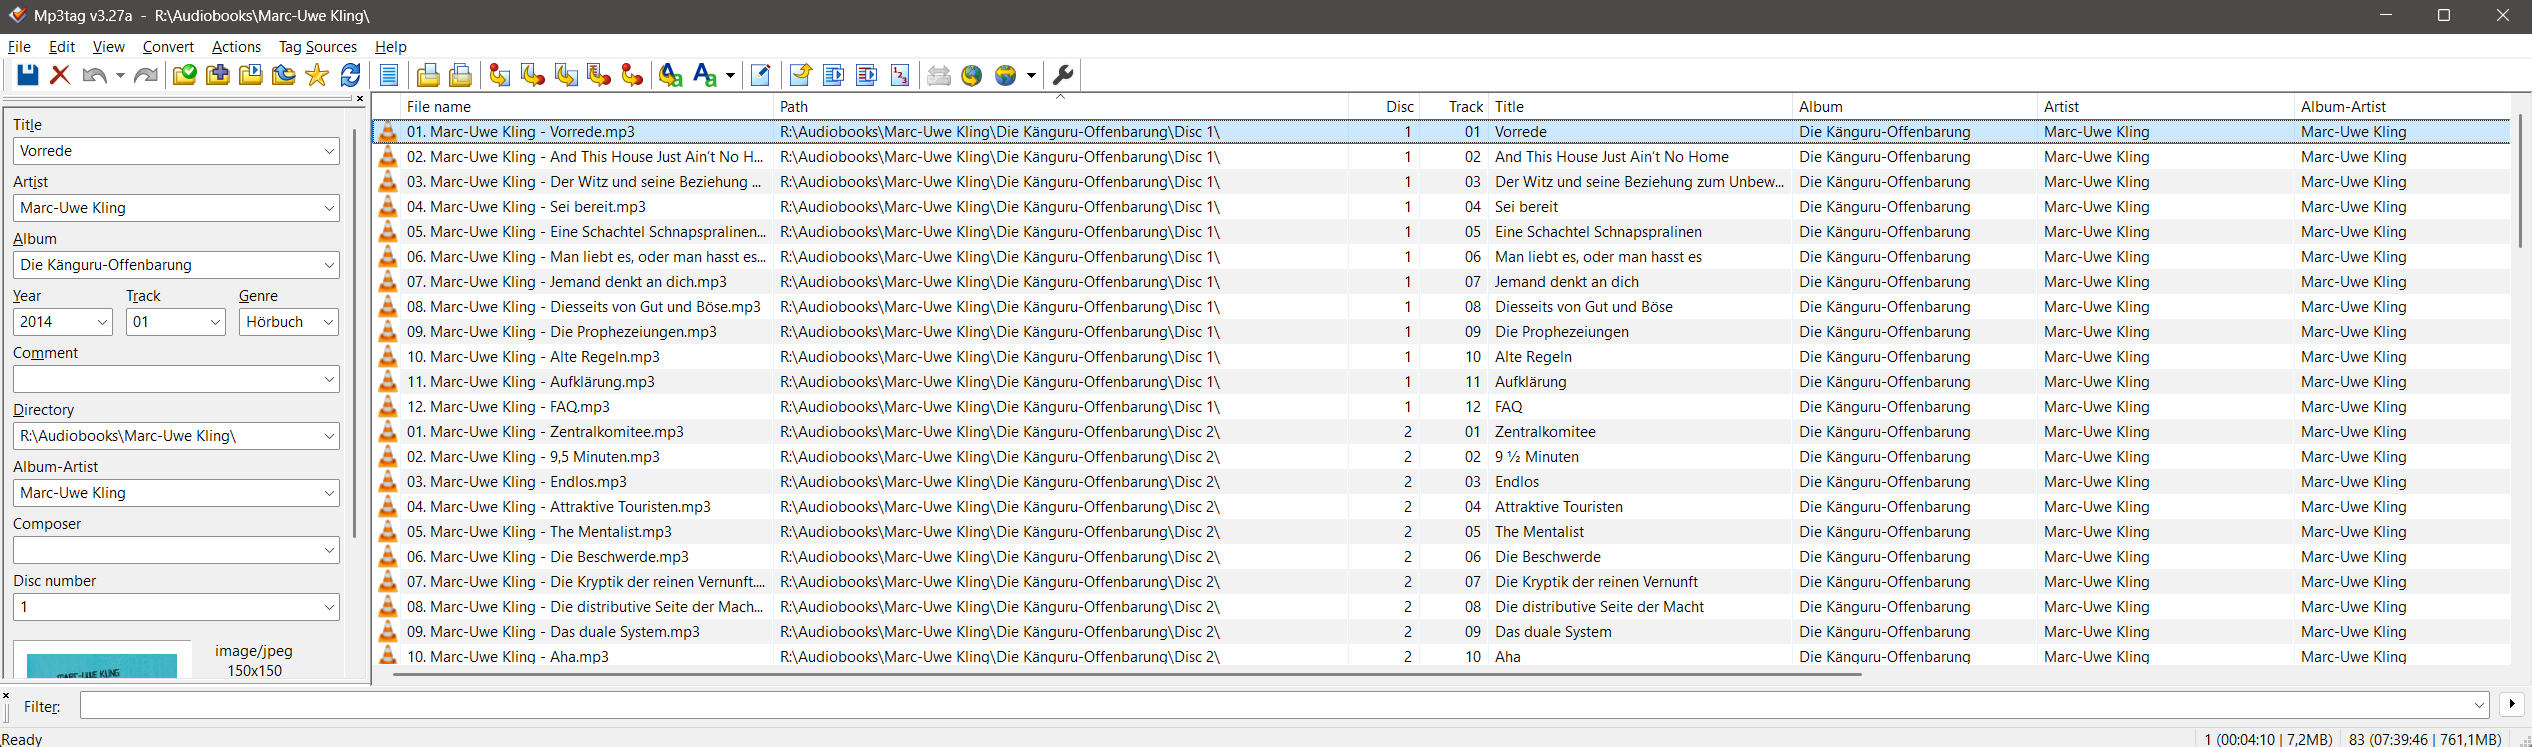Viewport: 2532px width, 747px height.
Task: Click the redo arrow icon in the toolbar
Action: pyautogui.click(x=146, y=75)
